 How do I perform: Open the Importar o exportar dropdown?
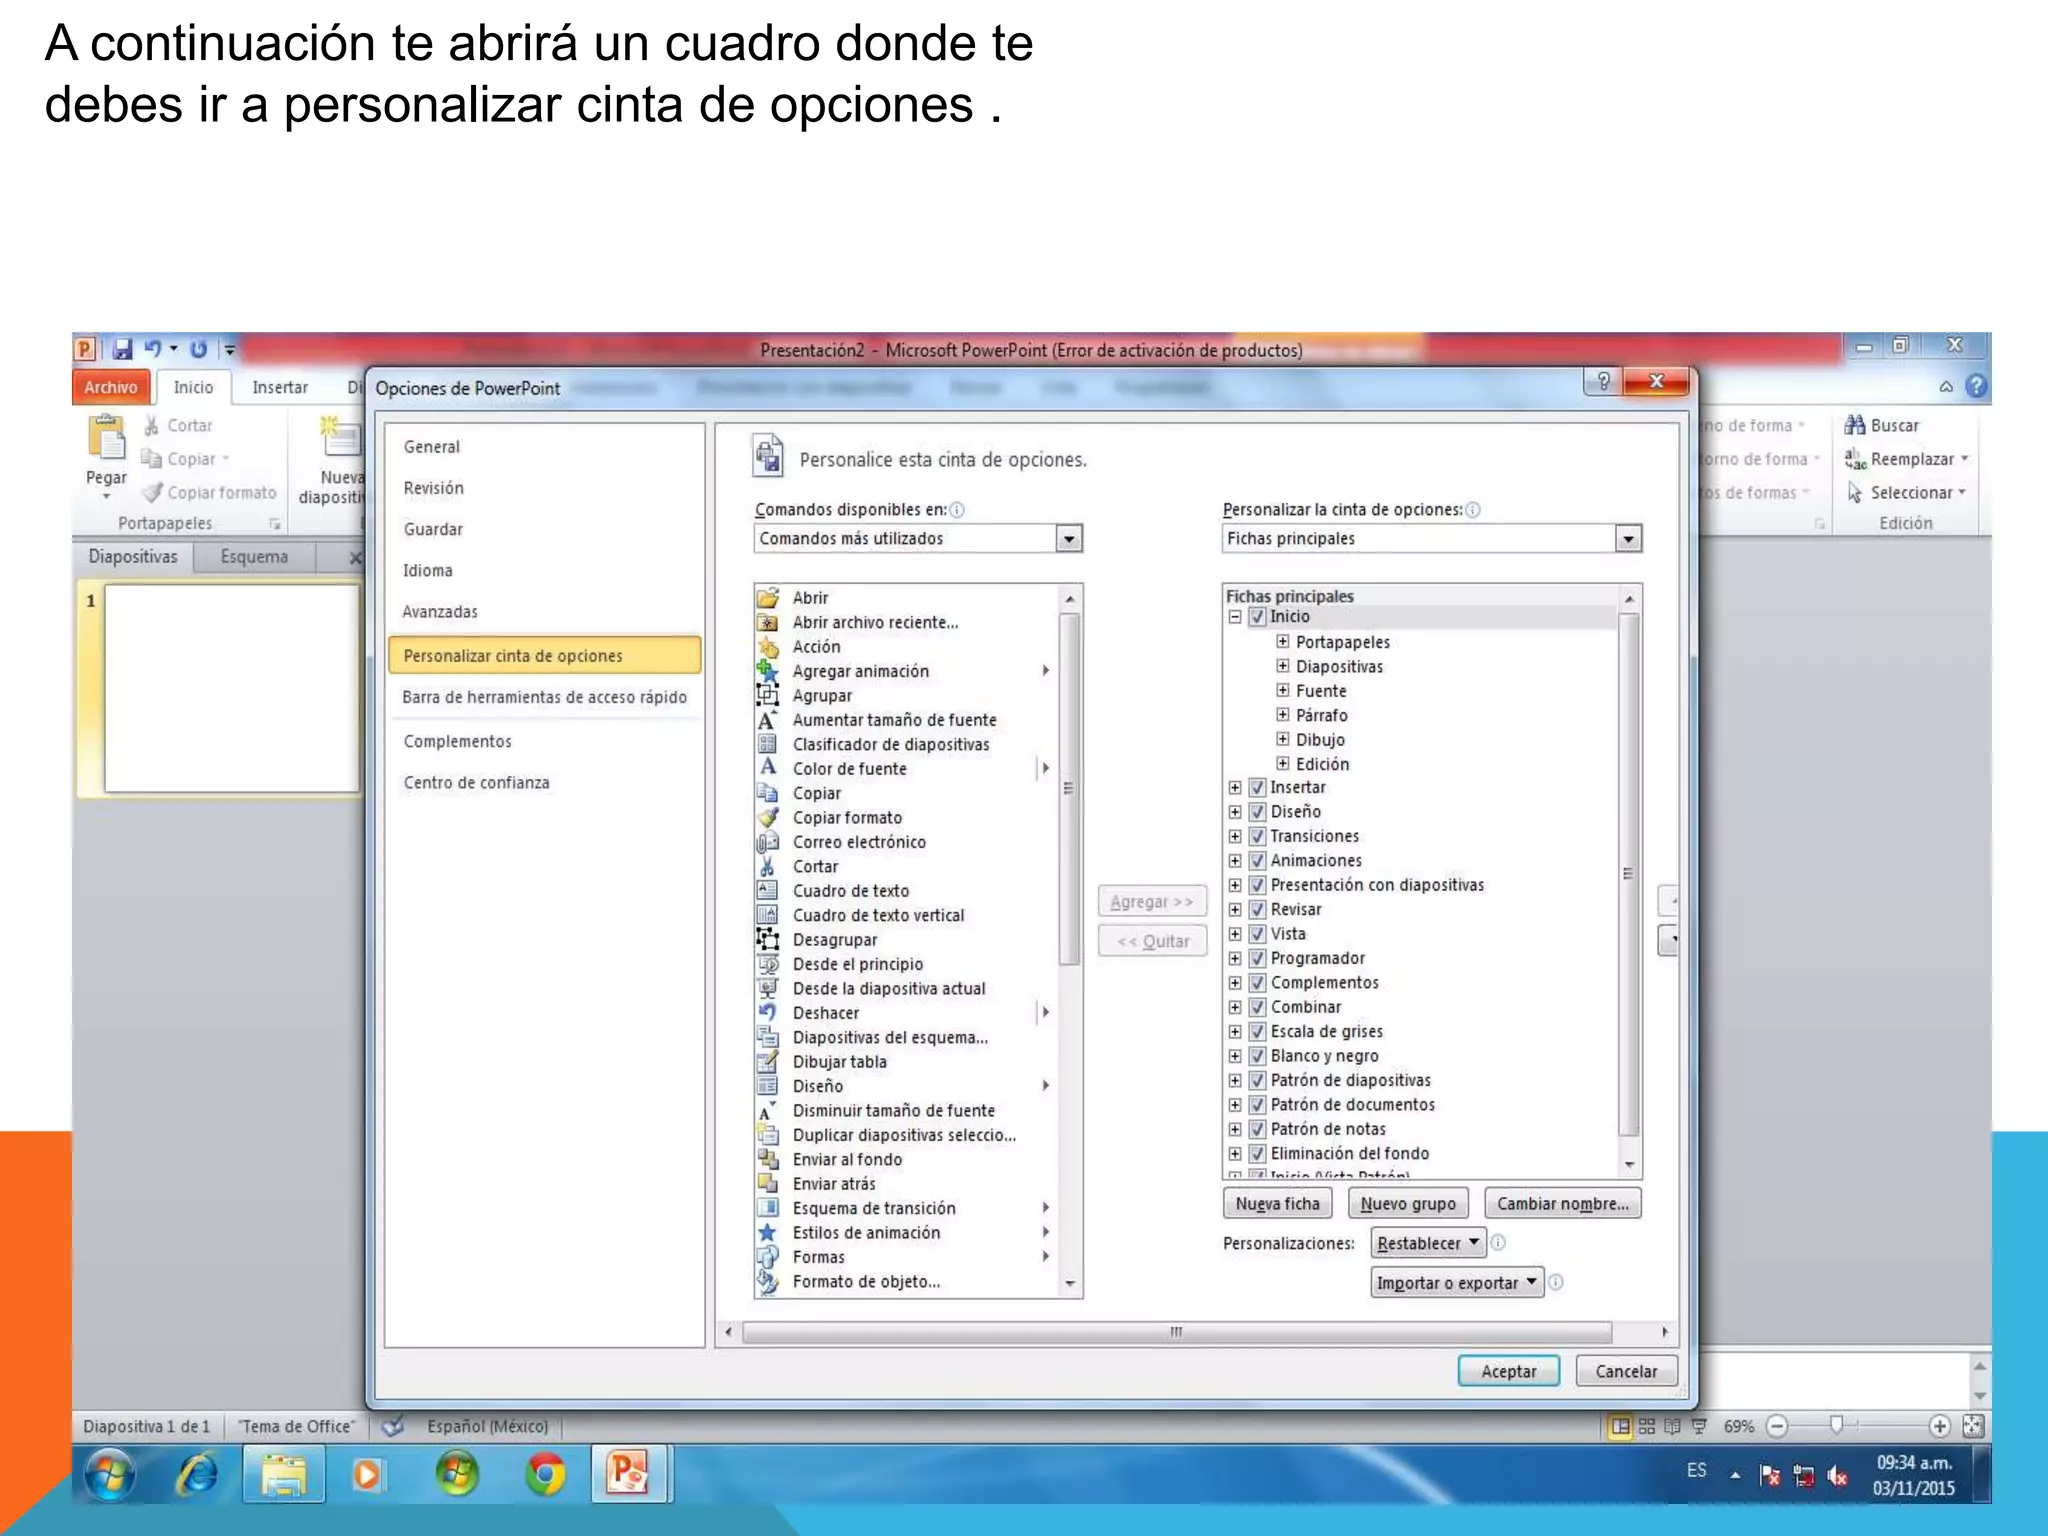(1457, 1283)
